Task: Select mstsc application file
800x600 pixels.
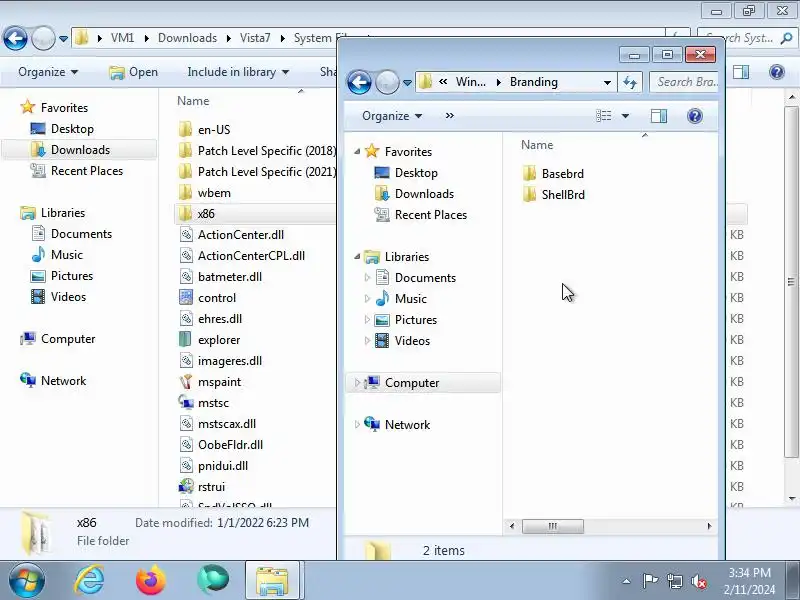Action: tap(204, 403)
